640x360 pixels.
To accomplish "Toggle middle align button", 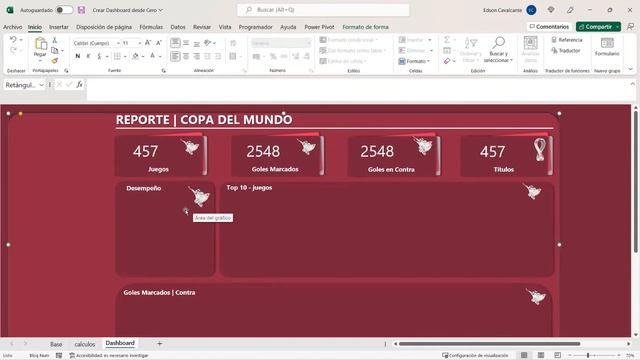I will (186, 43).
